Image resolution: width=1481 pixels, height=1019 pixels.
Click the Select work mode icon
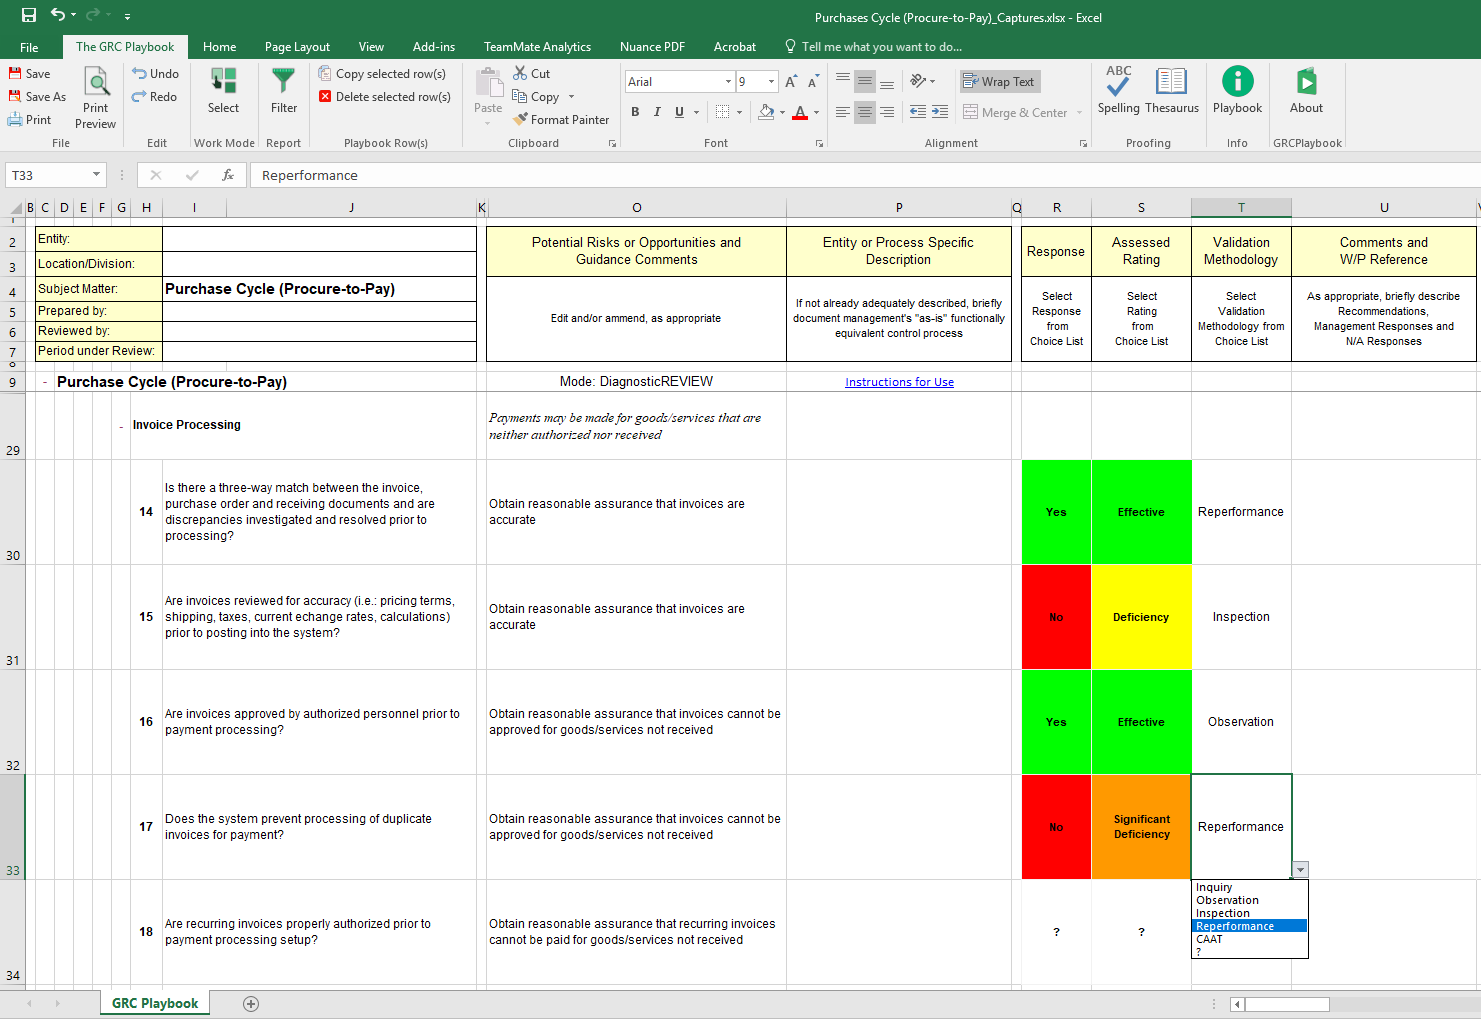click(223, 82)
